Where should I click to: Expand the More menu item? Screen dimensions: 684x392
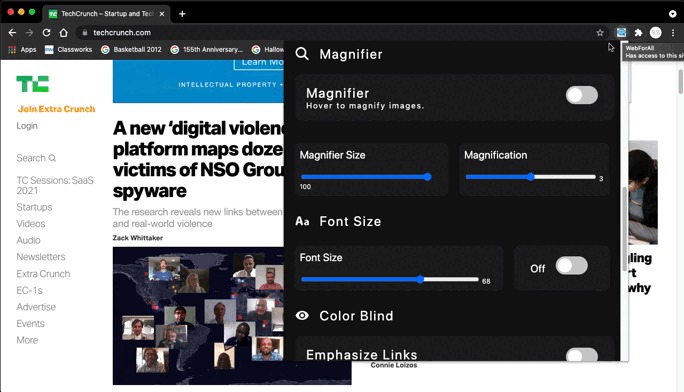(x=27, y=340)
